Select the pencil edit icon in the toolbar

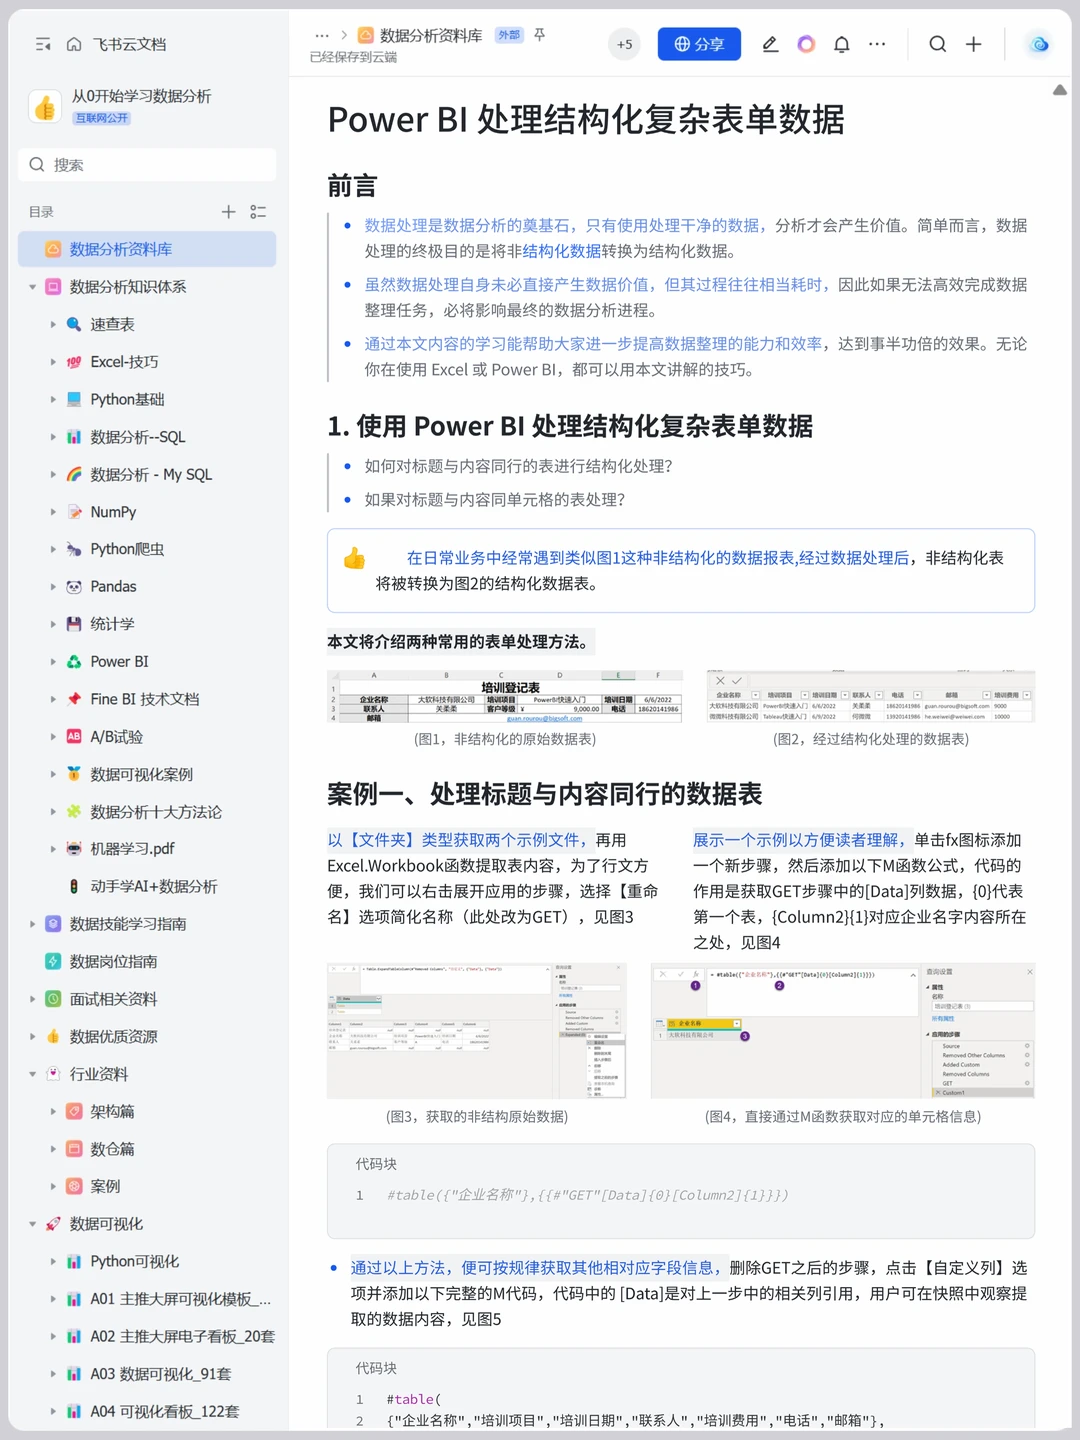click(770, 44)
